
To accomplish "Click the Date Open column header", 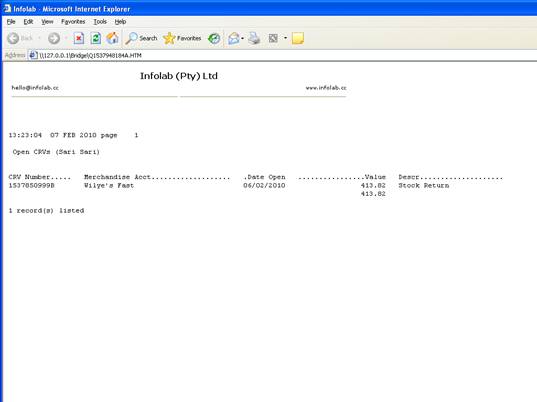I will coord(264,177).
